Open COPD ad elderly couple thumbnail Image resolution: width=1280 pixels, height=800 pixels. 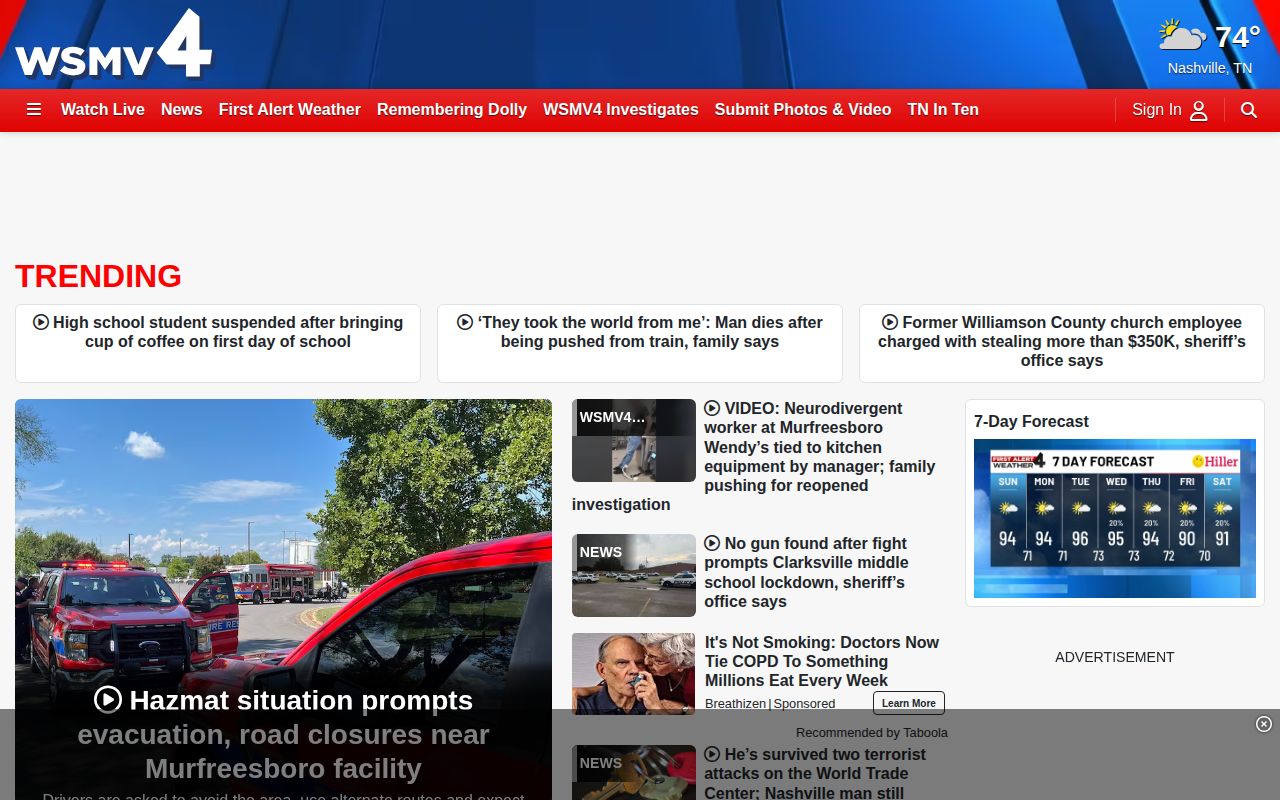[634, 674]
